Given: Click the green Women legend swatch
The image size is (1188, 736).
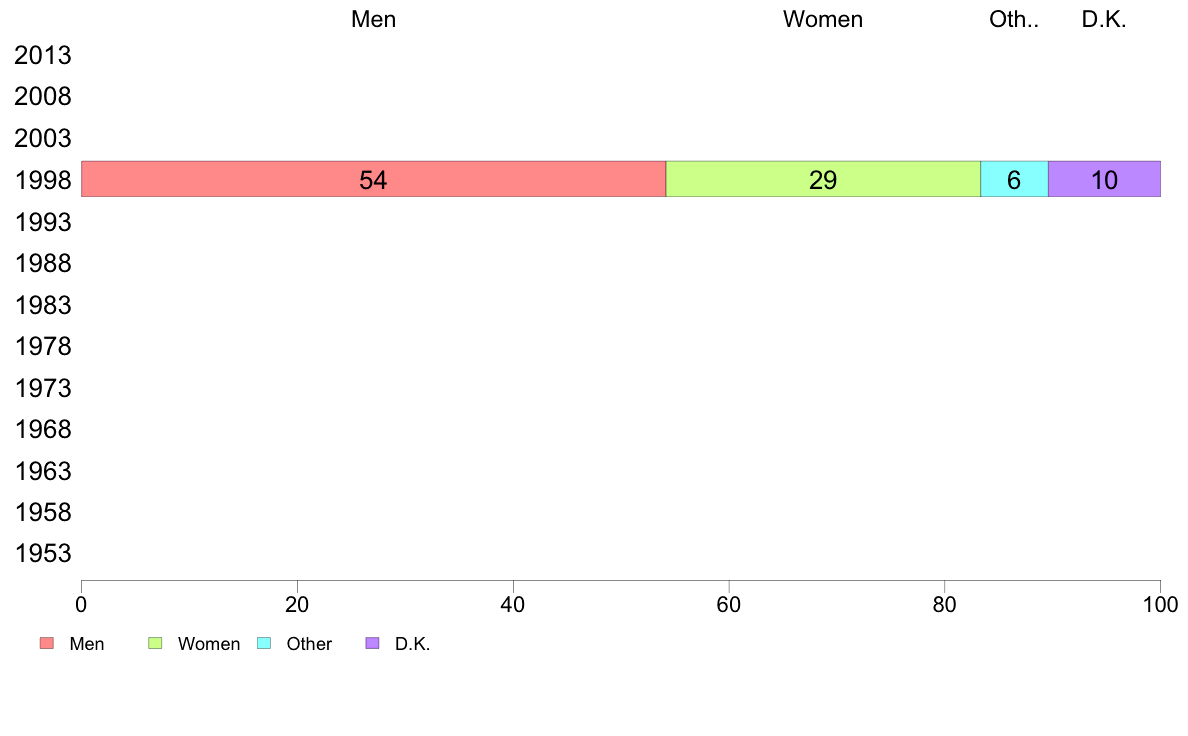Looking at the screenshot, I should pos(155,644).
